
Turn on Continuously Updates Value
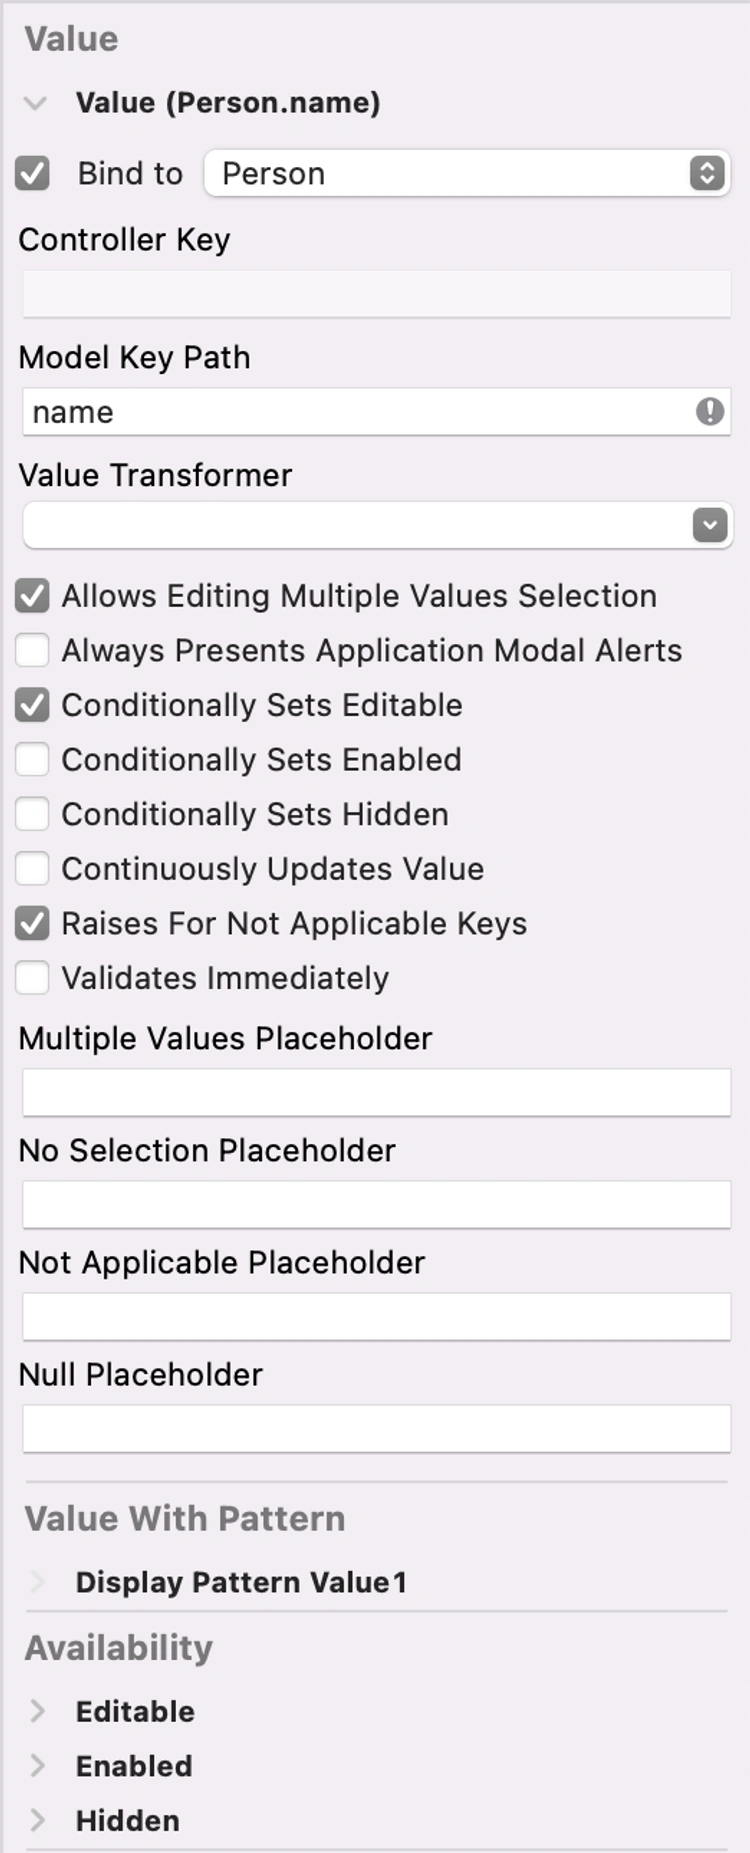click(32, 869)
